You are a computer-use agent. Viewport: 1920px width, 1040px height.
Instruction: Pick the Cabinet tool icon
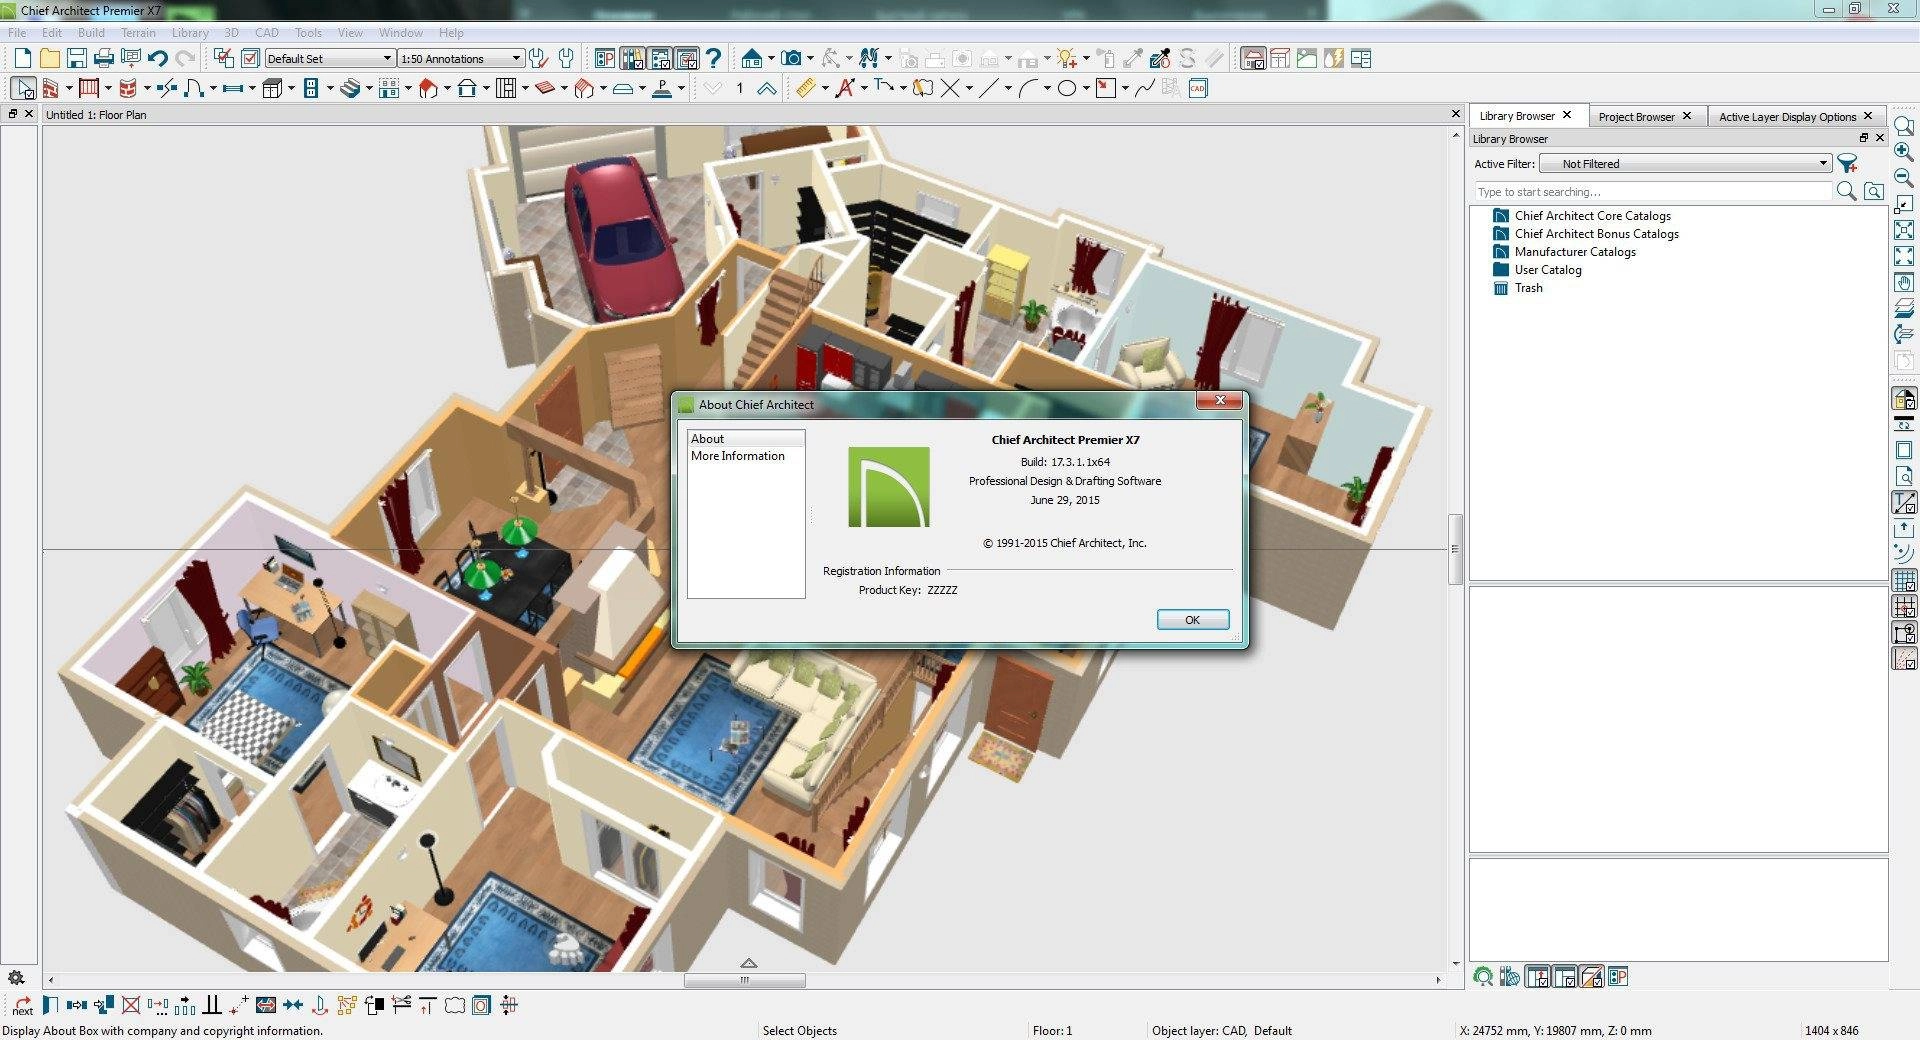coord(271,88)
